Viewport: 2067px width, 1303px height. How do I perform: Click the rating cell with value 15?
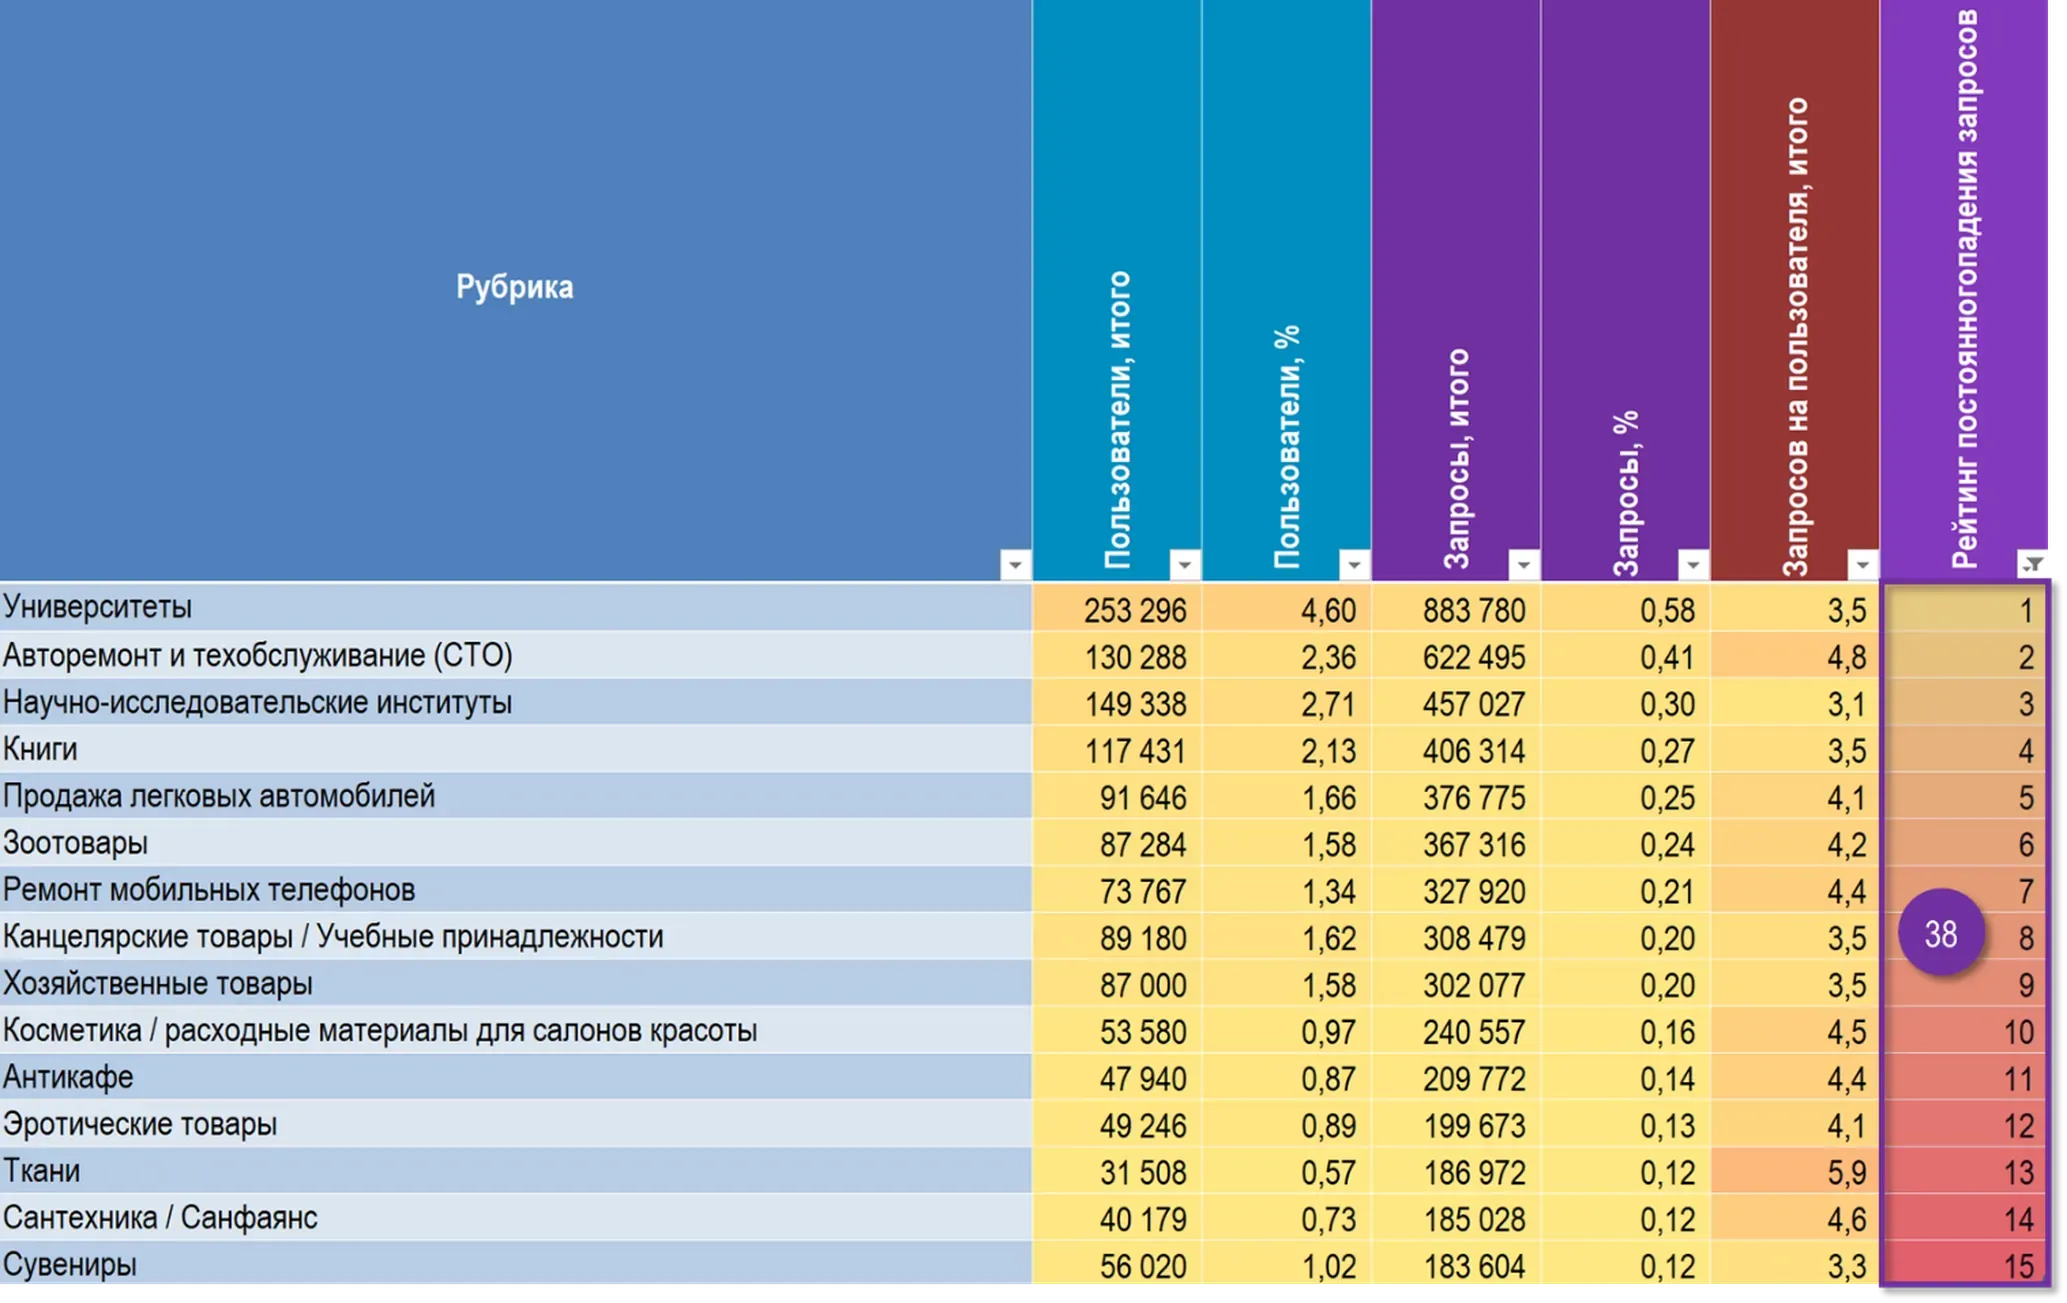point(1965,1265)
